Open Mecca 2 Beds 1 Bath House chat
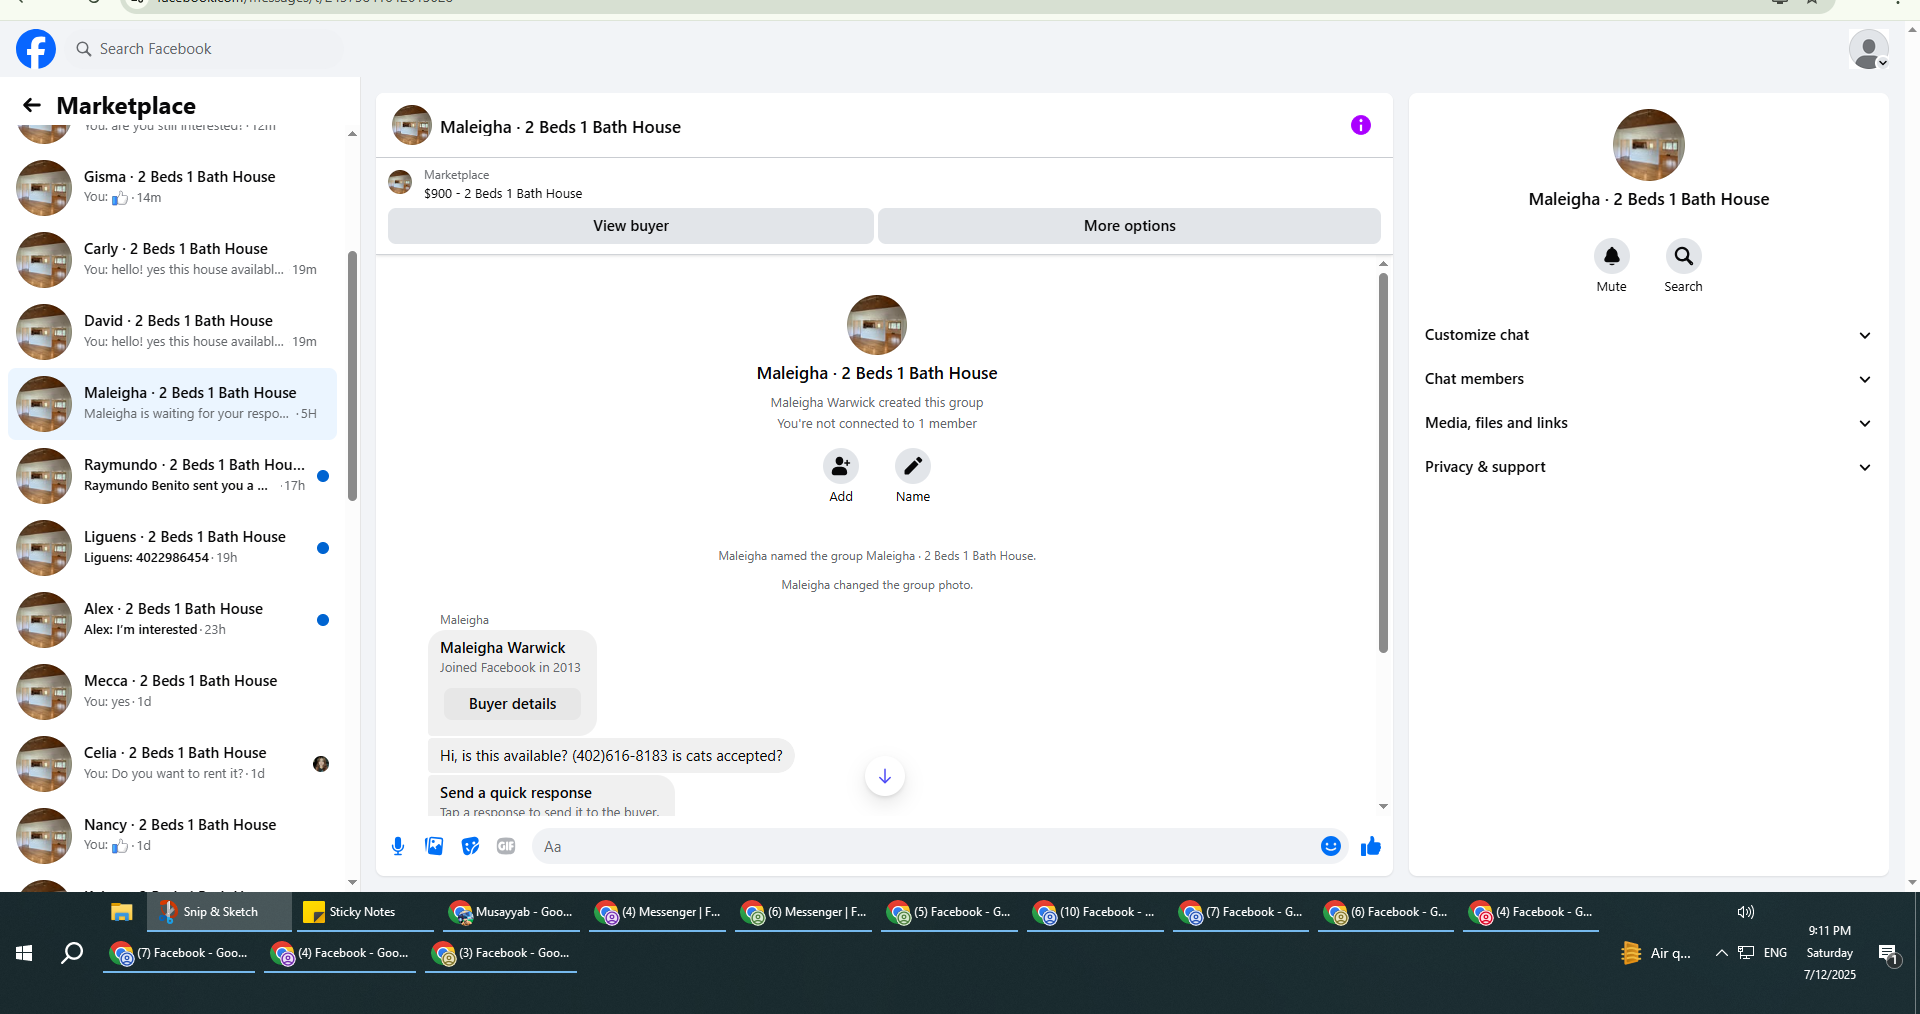Viewport: 1920px width, 1014px height. (x=172, y=691)
